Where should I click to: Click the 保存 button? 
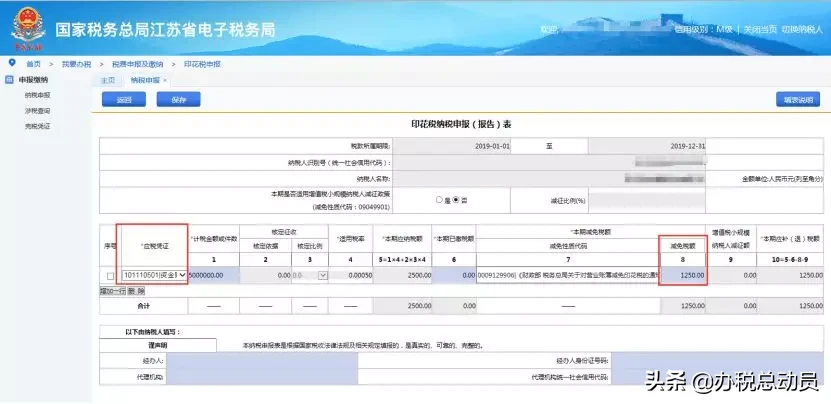coord(179,99)
